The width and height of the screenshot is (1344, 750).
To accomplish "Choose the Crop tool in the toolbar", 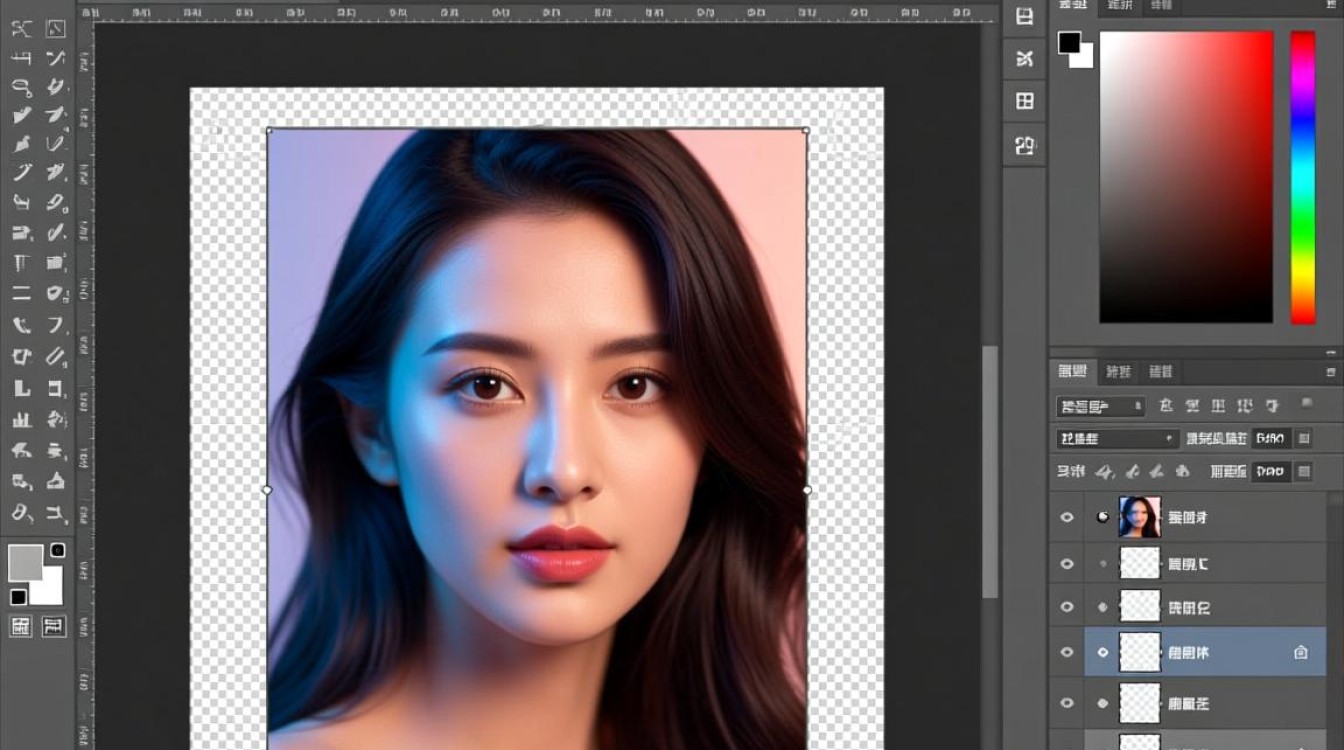I will coord(20,57).
